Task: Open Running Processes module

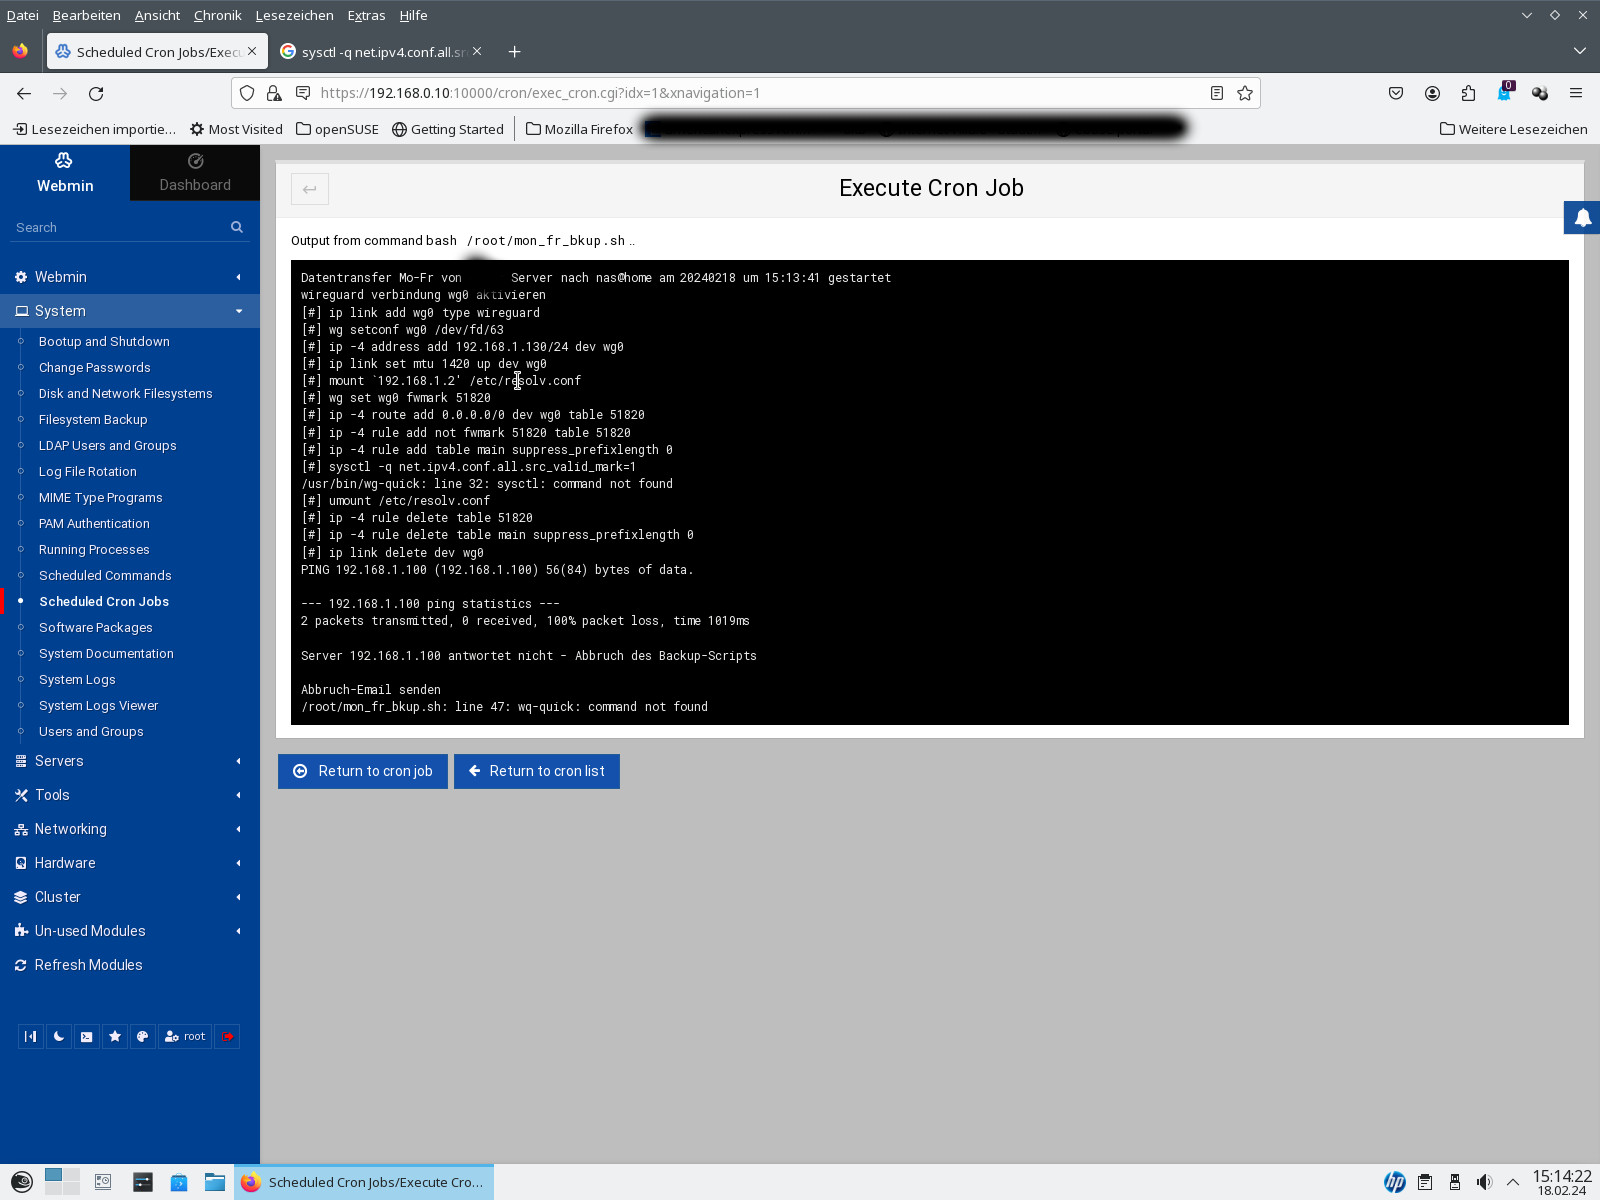Action: tap(94, 549)
